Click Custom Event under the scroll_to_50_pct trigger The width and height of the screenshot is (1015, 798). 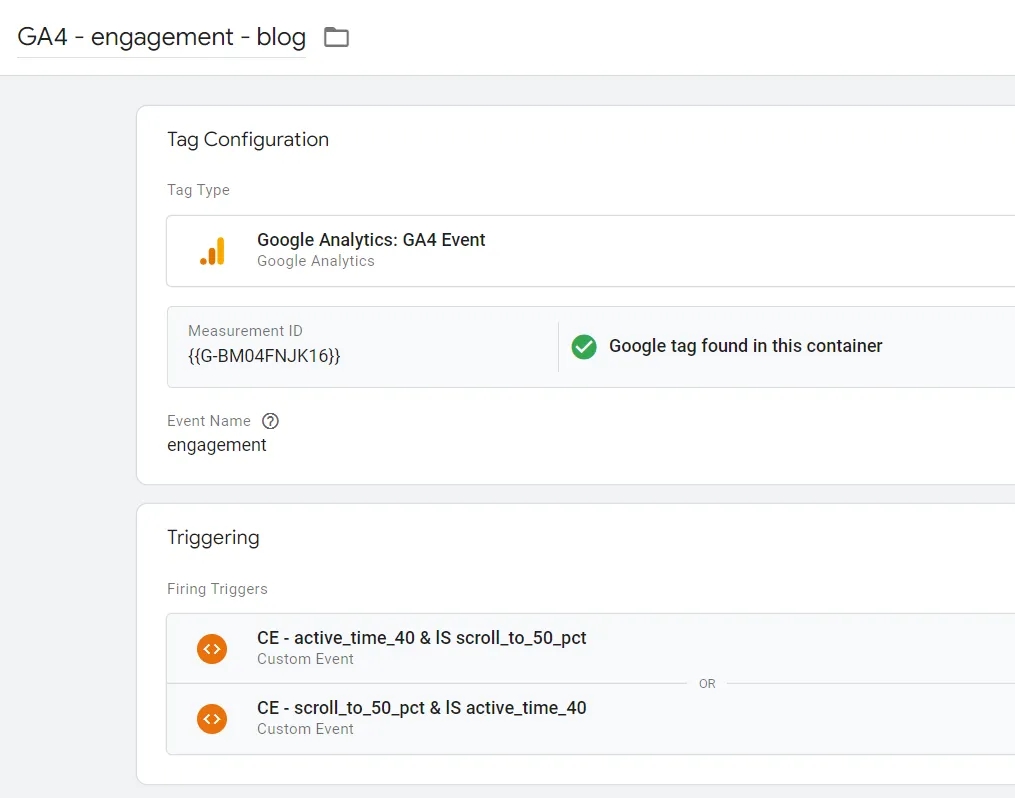click(x=305, y=729)
